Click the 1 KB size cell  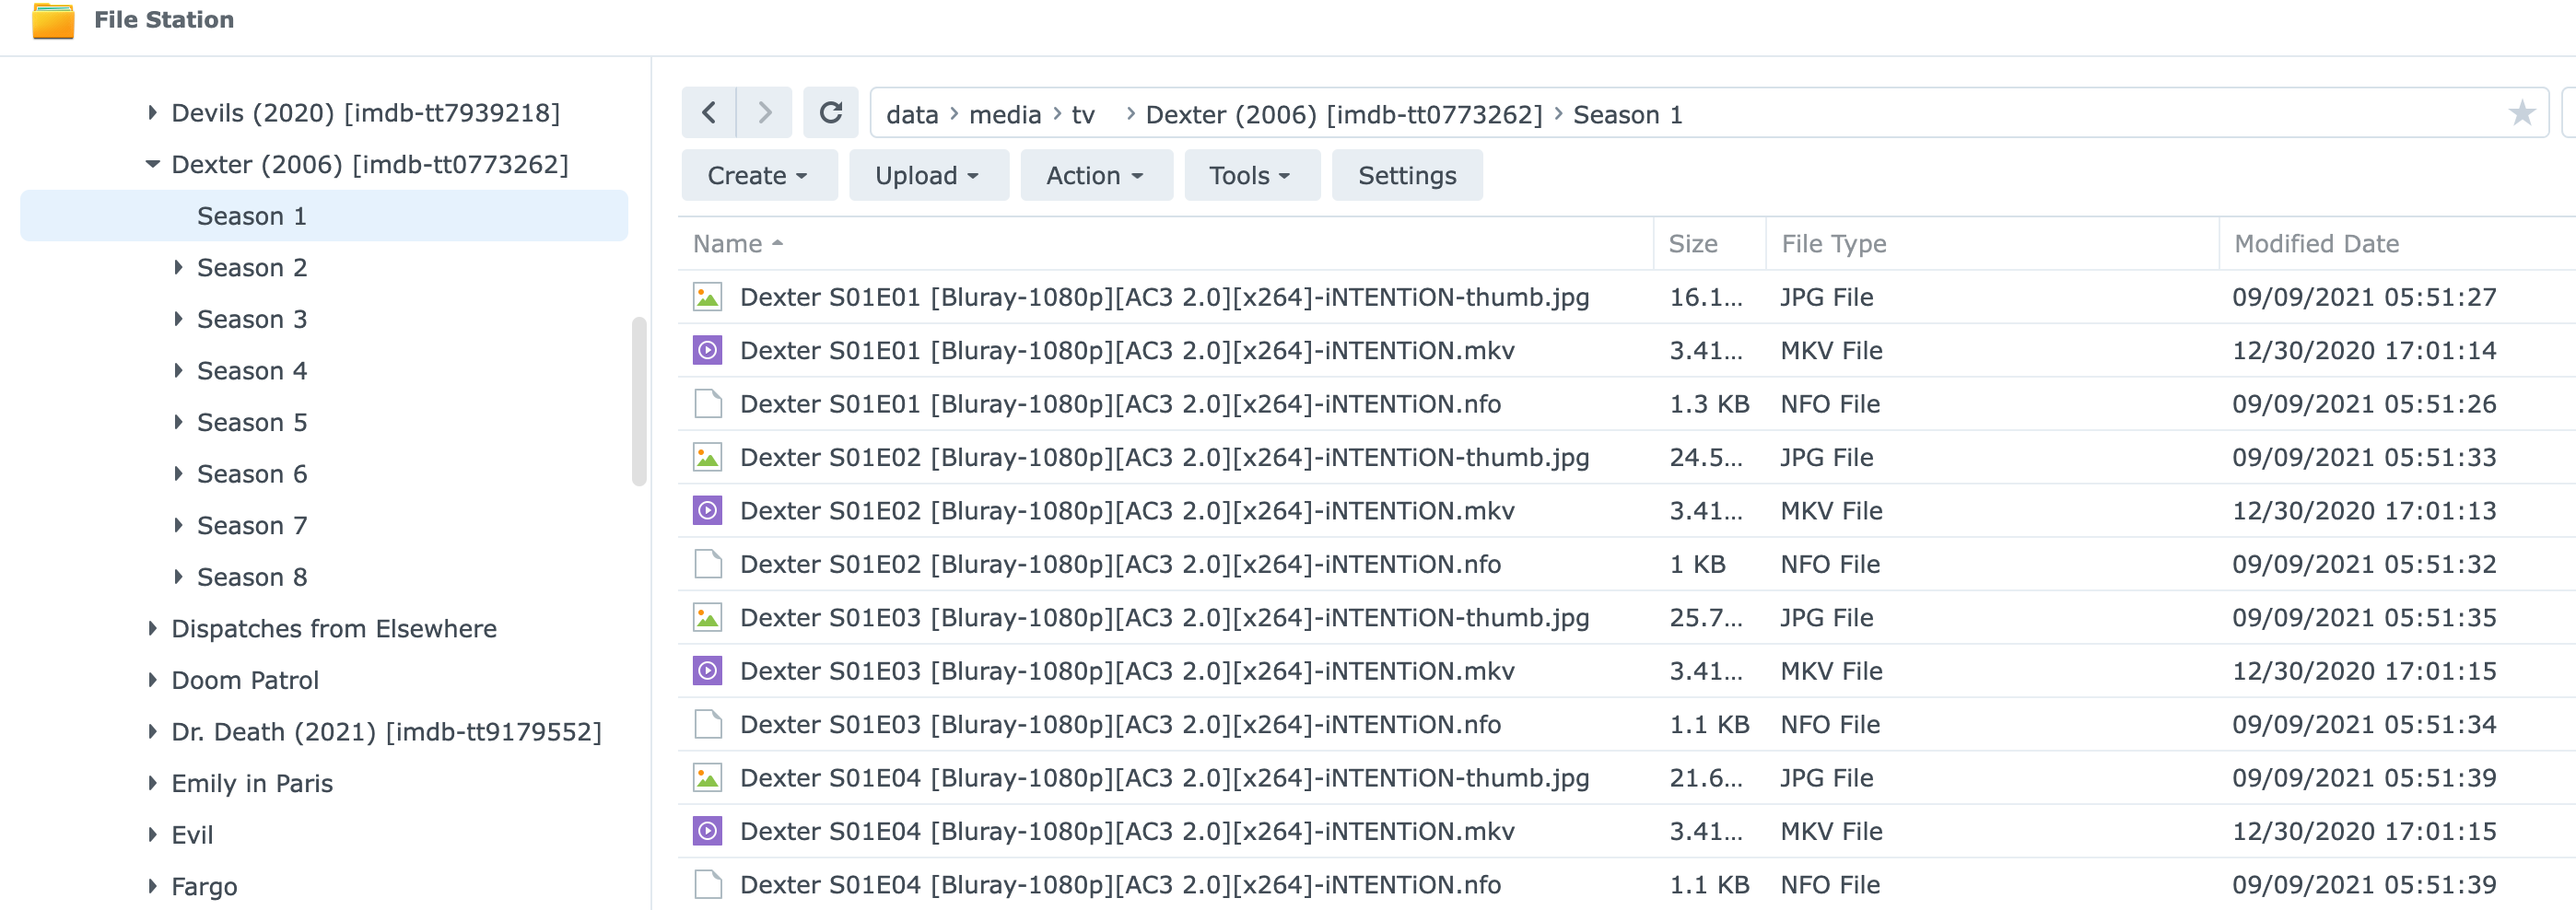click(x=1697, y=564)
